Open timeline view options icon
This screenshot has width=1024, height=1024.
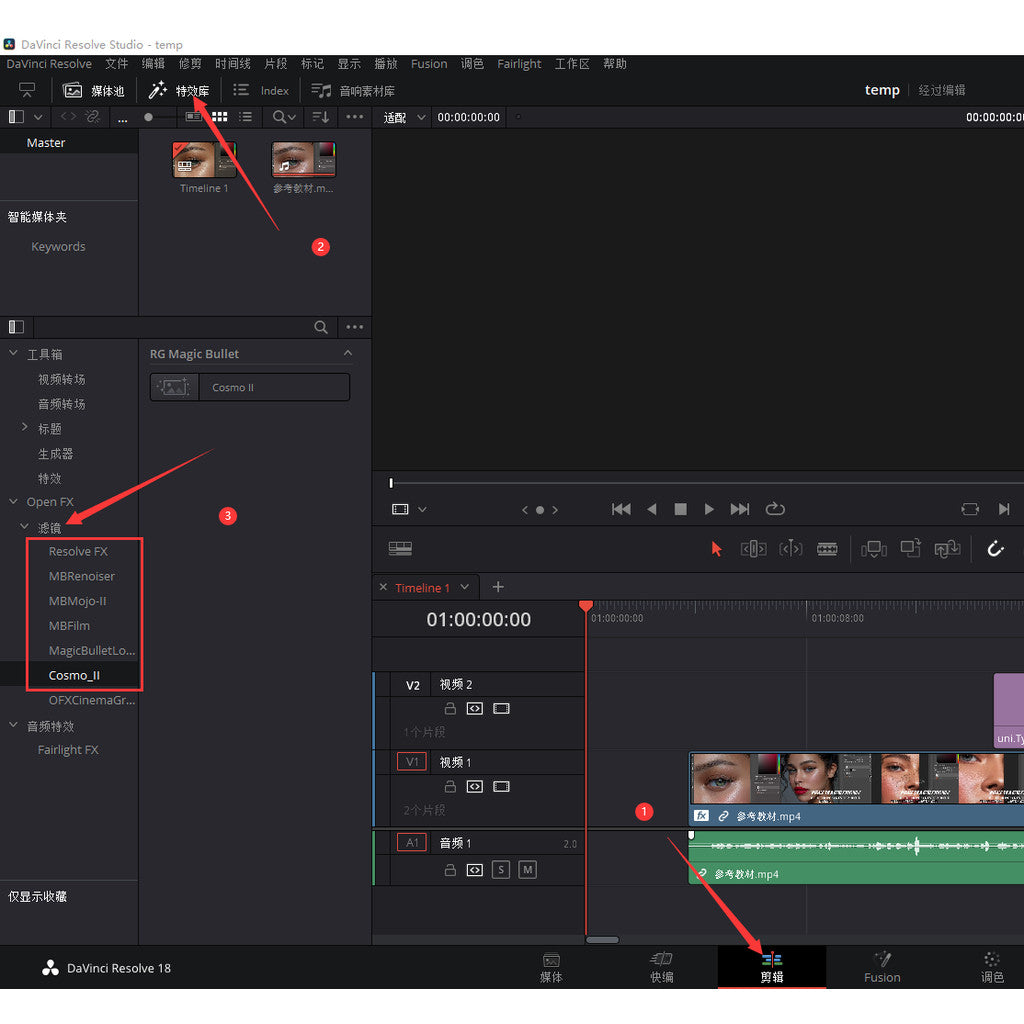click(x=400, y=549)
